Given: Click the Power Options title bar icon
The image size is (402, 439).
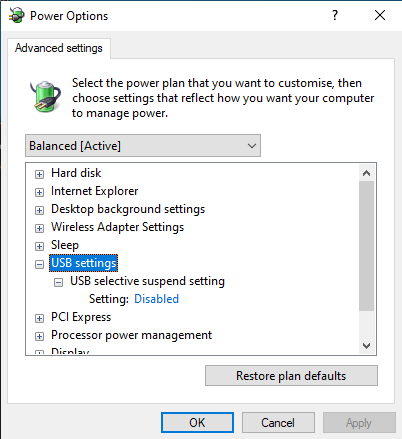Looking at the screenshot, I should pyautogui.click(x=17, y=15).
